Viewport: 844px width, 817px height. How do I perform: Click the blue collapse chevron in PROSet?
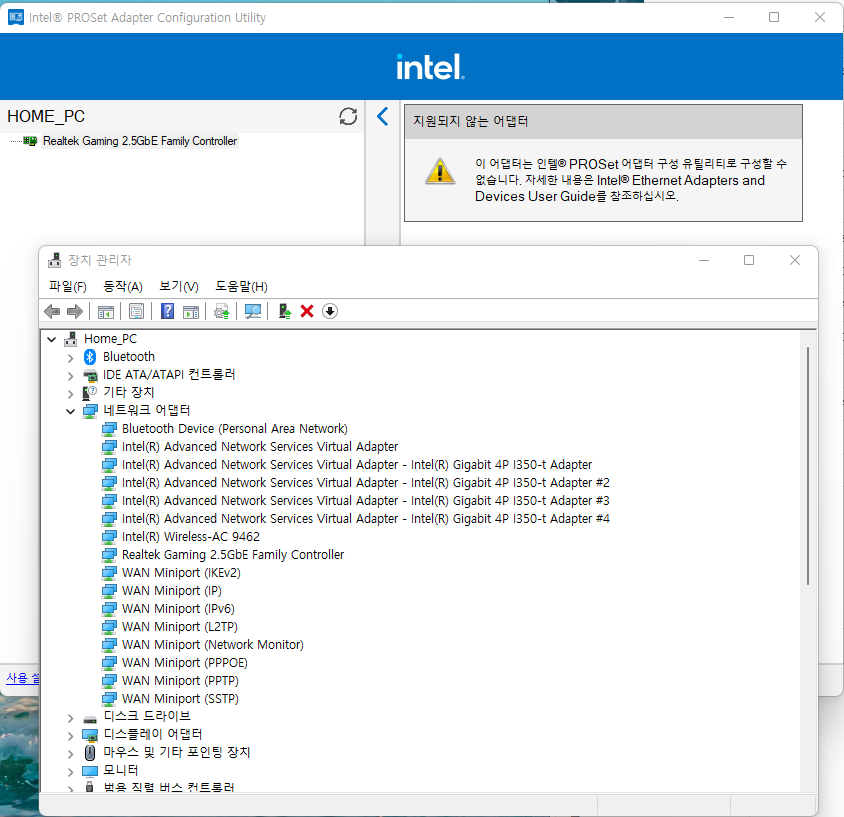(383, 116)
